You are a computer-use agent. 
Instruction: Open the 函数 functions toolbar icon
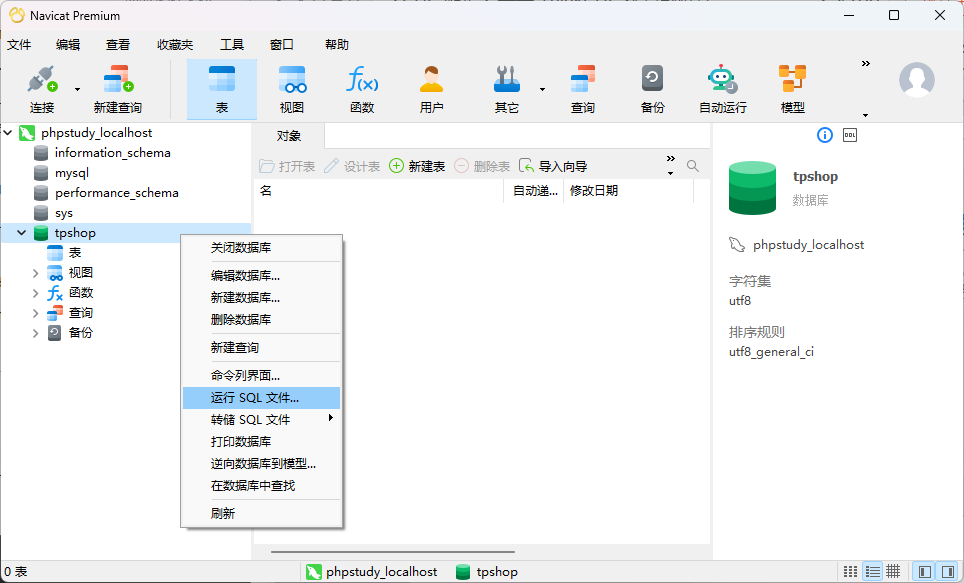pyautogui.click(x=362, y=89)
